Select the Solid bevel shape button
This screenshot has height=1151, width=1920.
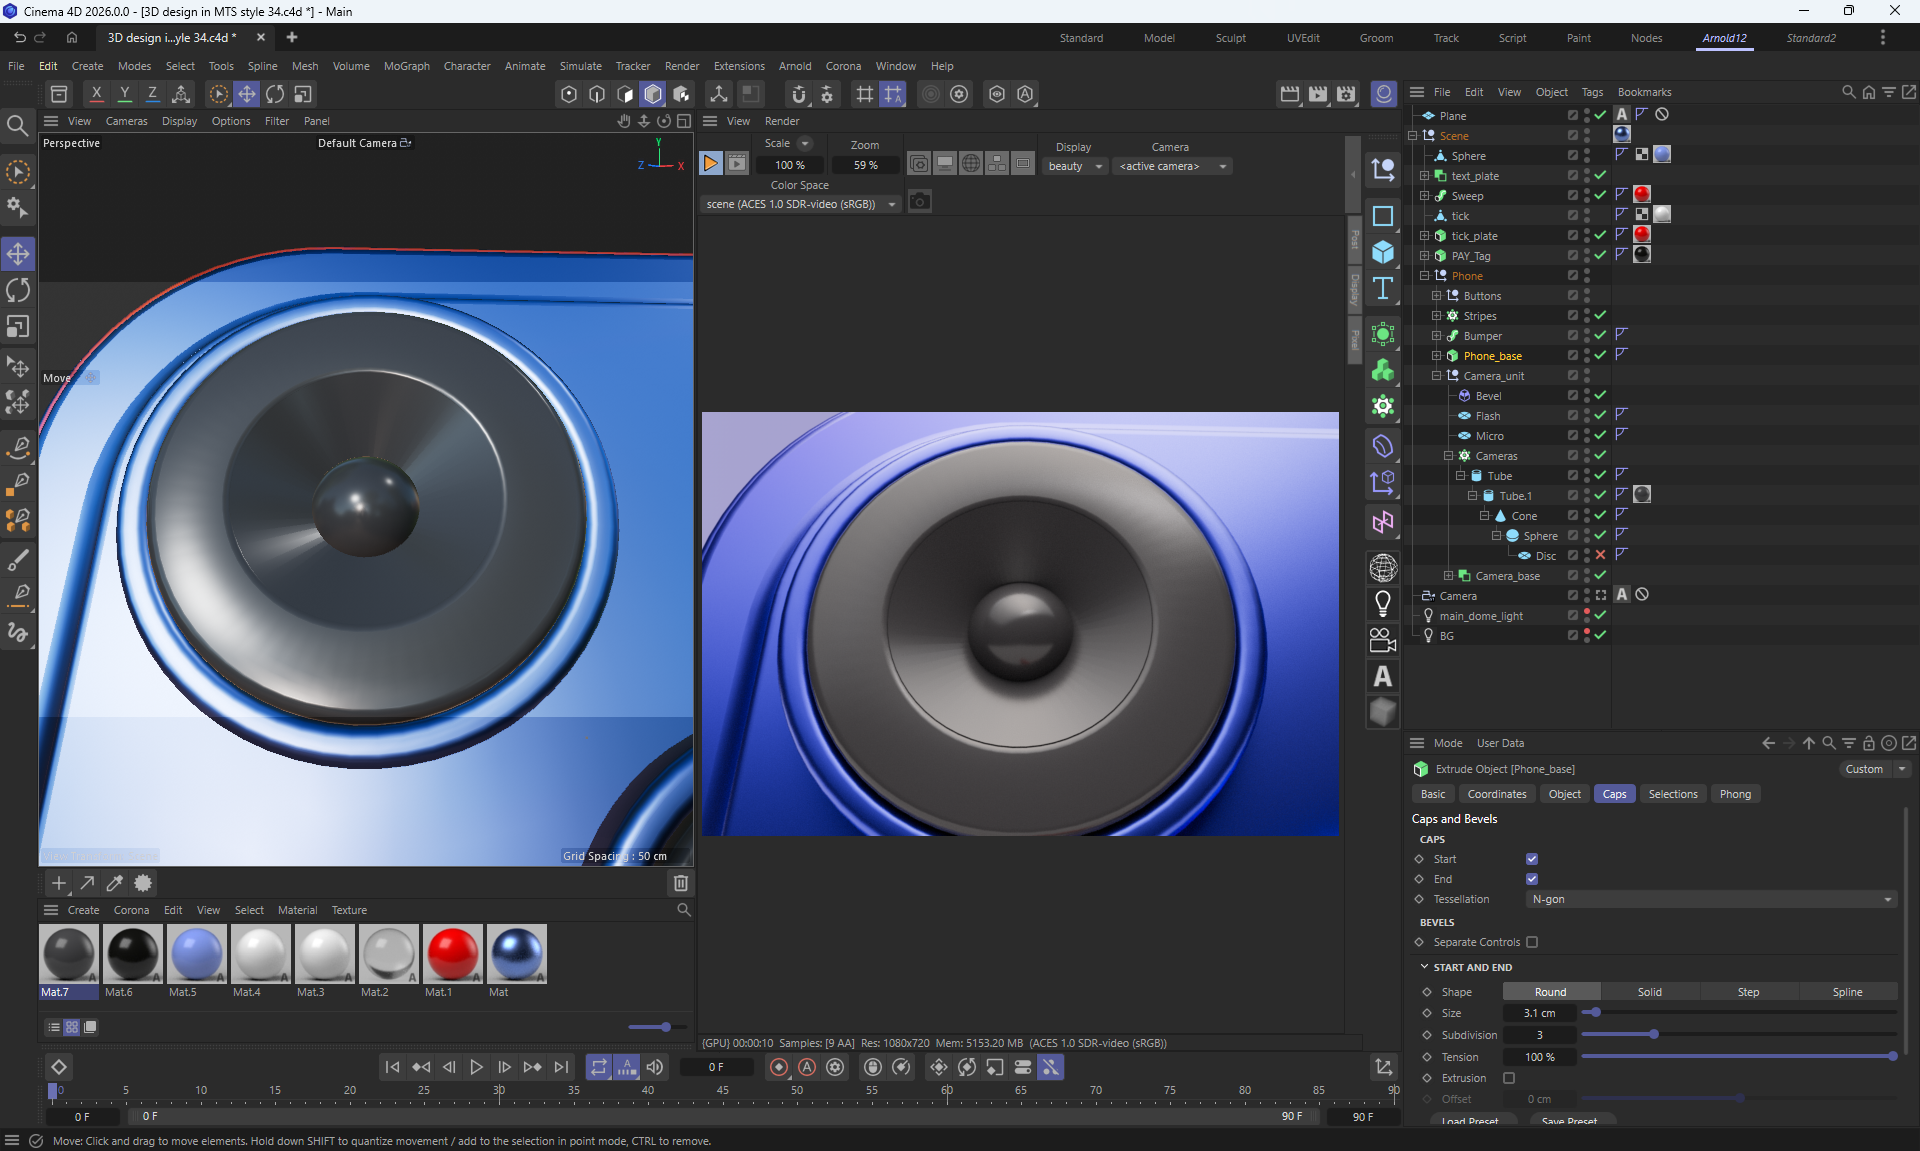(x=1649, y=992)
